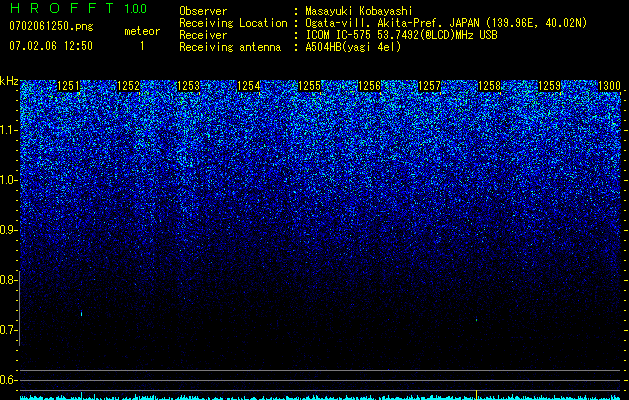Click antenna value A504HB(yagi 4el)

[x=353, y=47]
